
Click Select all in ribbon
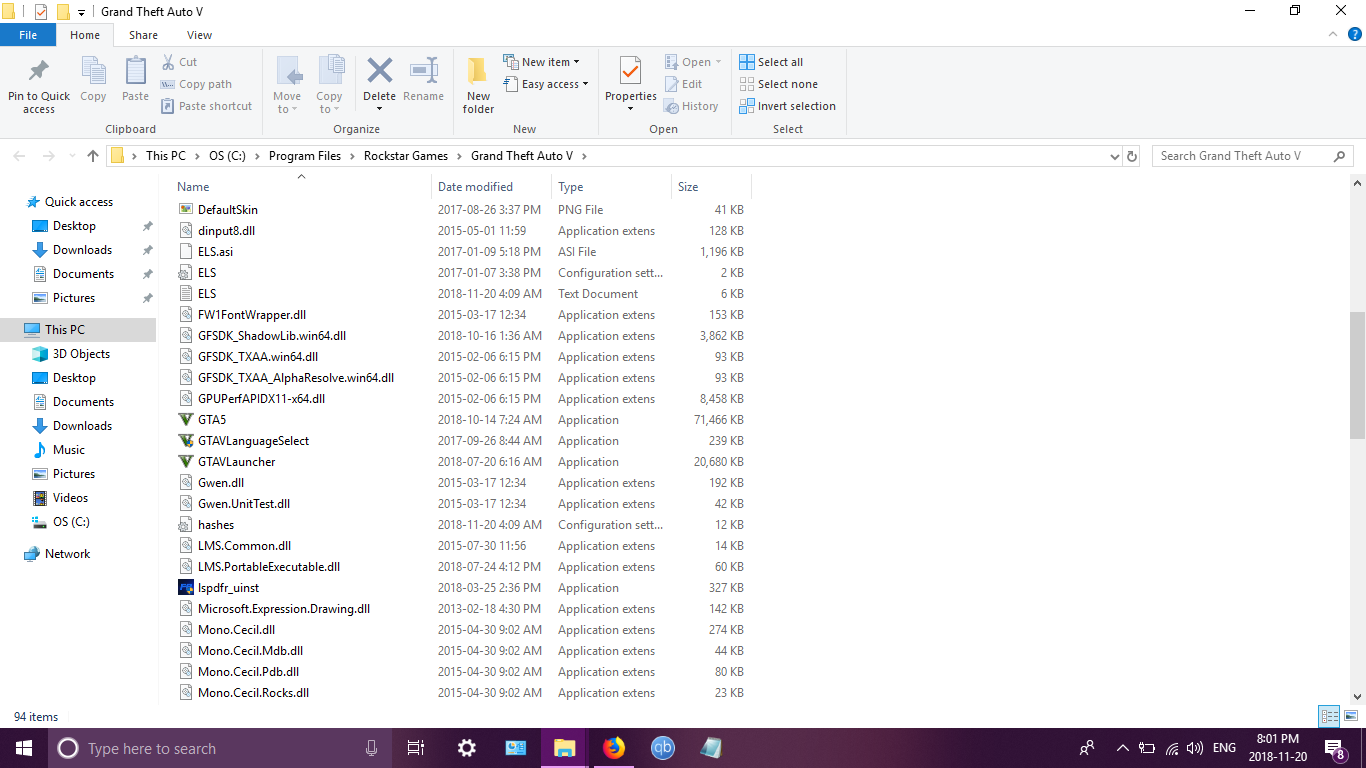(x=771, y=62)
